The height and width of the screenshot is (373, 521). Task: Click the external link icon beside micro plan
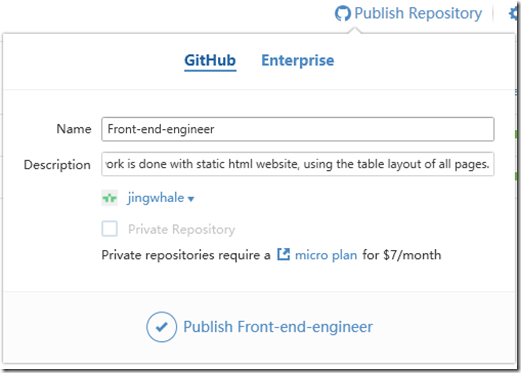click(284, 255)
